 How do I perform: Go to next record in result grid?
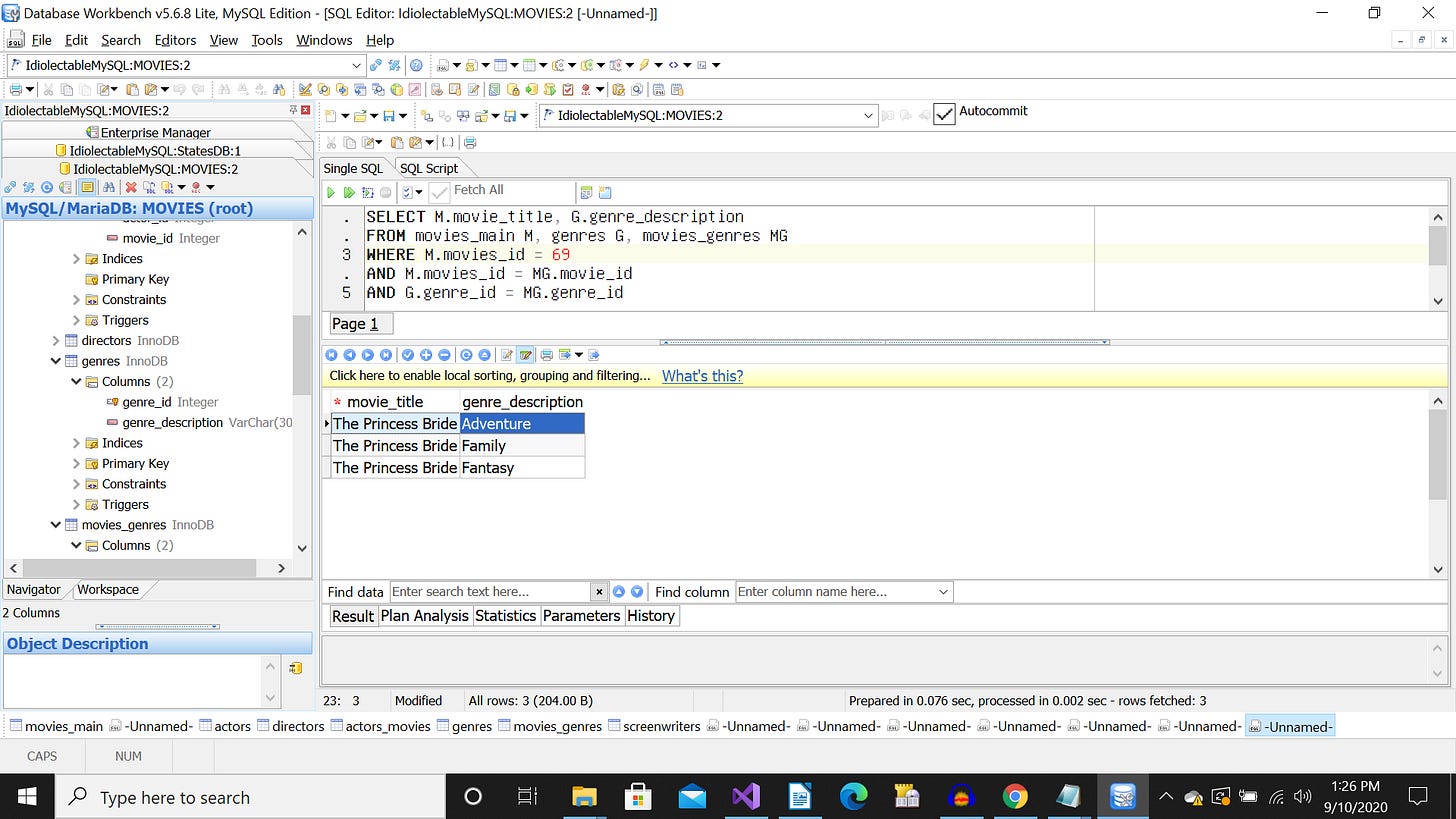pyautogui.click(x=367, y=355)
